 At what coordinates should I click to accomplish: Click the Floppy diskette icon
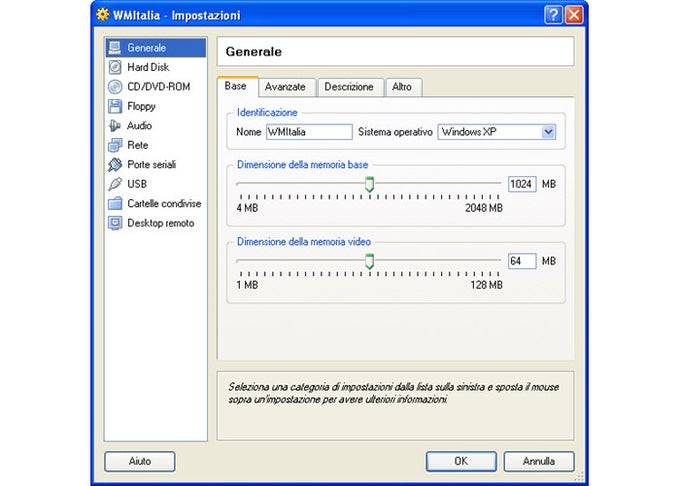pyautogui.click(x=115, y=106)
